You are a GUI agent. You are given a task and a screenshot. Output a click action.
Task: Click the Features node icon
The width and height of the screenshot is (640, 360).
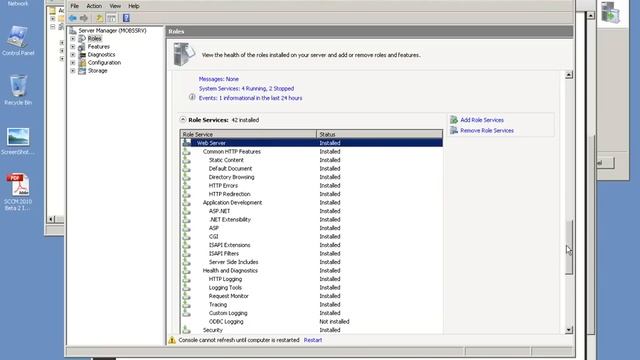point(82,47)
